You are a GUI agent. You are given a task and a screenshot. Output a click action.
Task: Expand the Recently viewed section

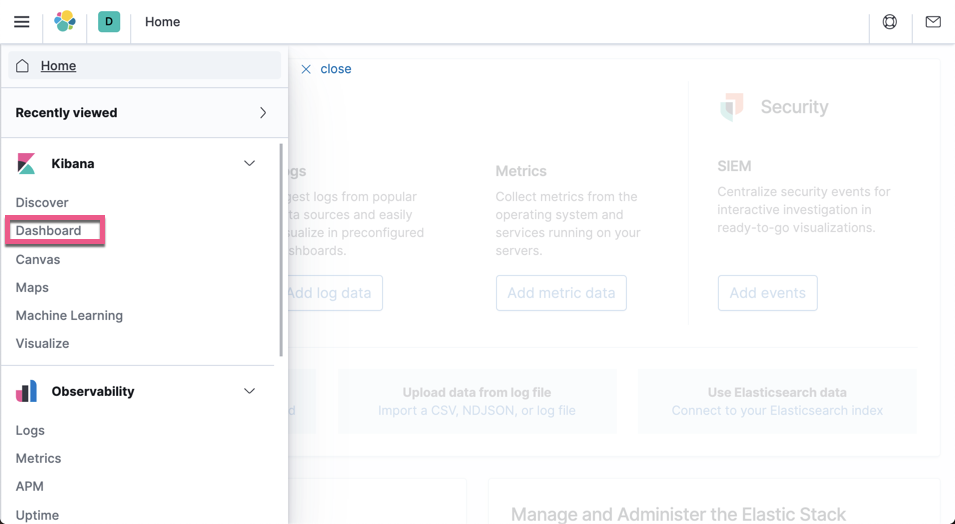144,113
